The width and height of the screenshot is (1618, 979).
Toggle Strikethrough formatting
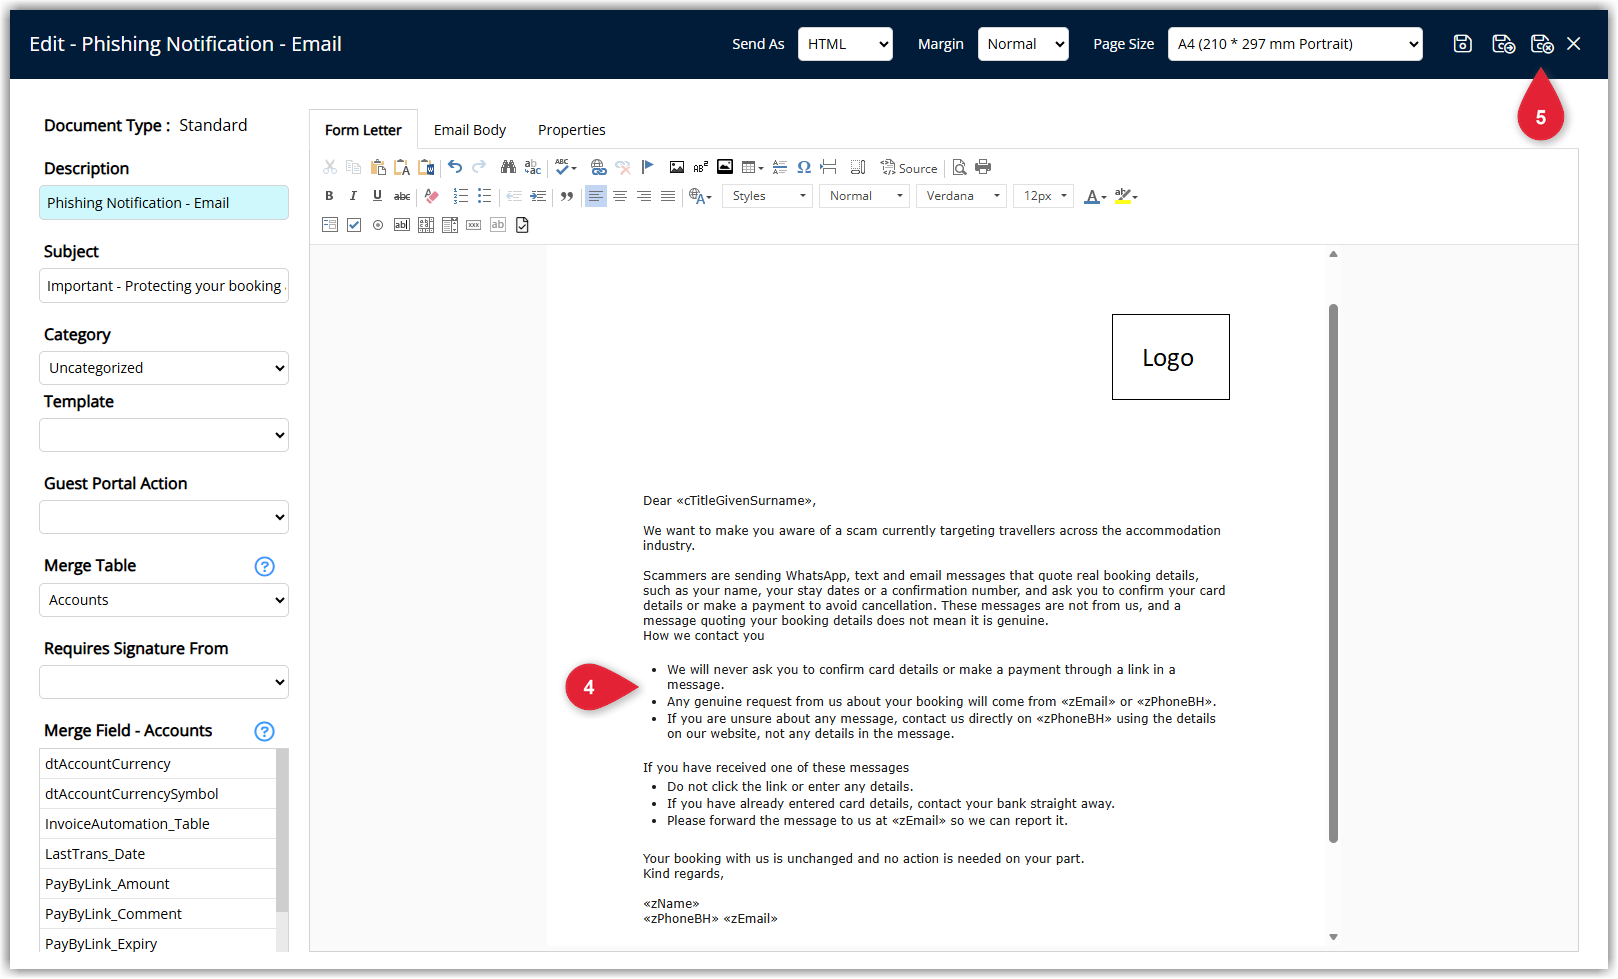coord(402,196)
